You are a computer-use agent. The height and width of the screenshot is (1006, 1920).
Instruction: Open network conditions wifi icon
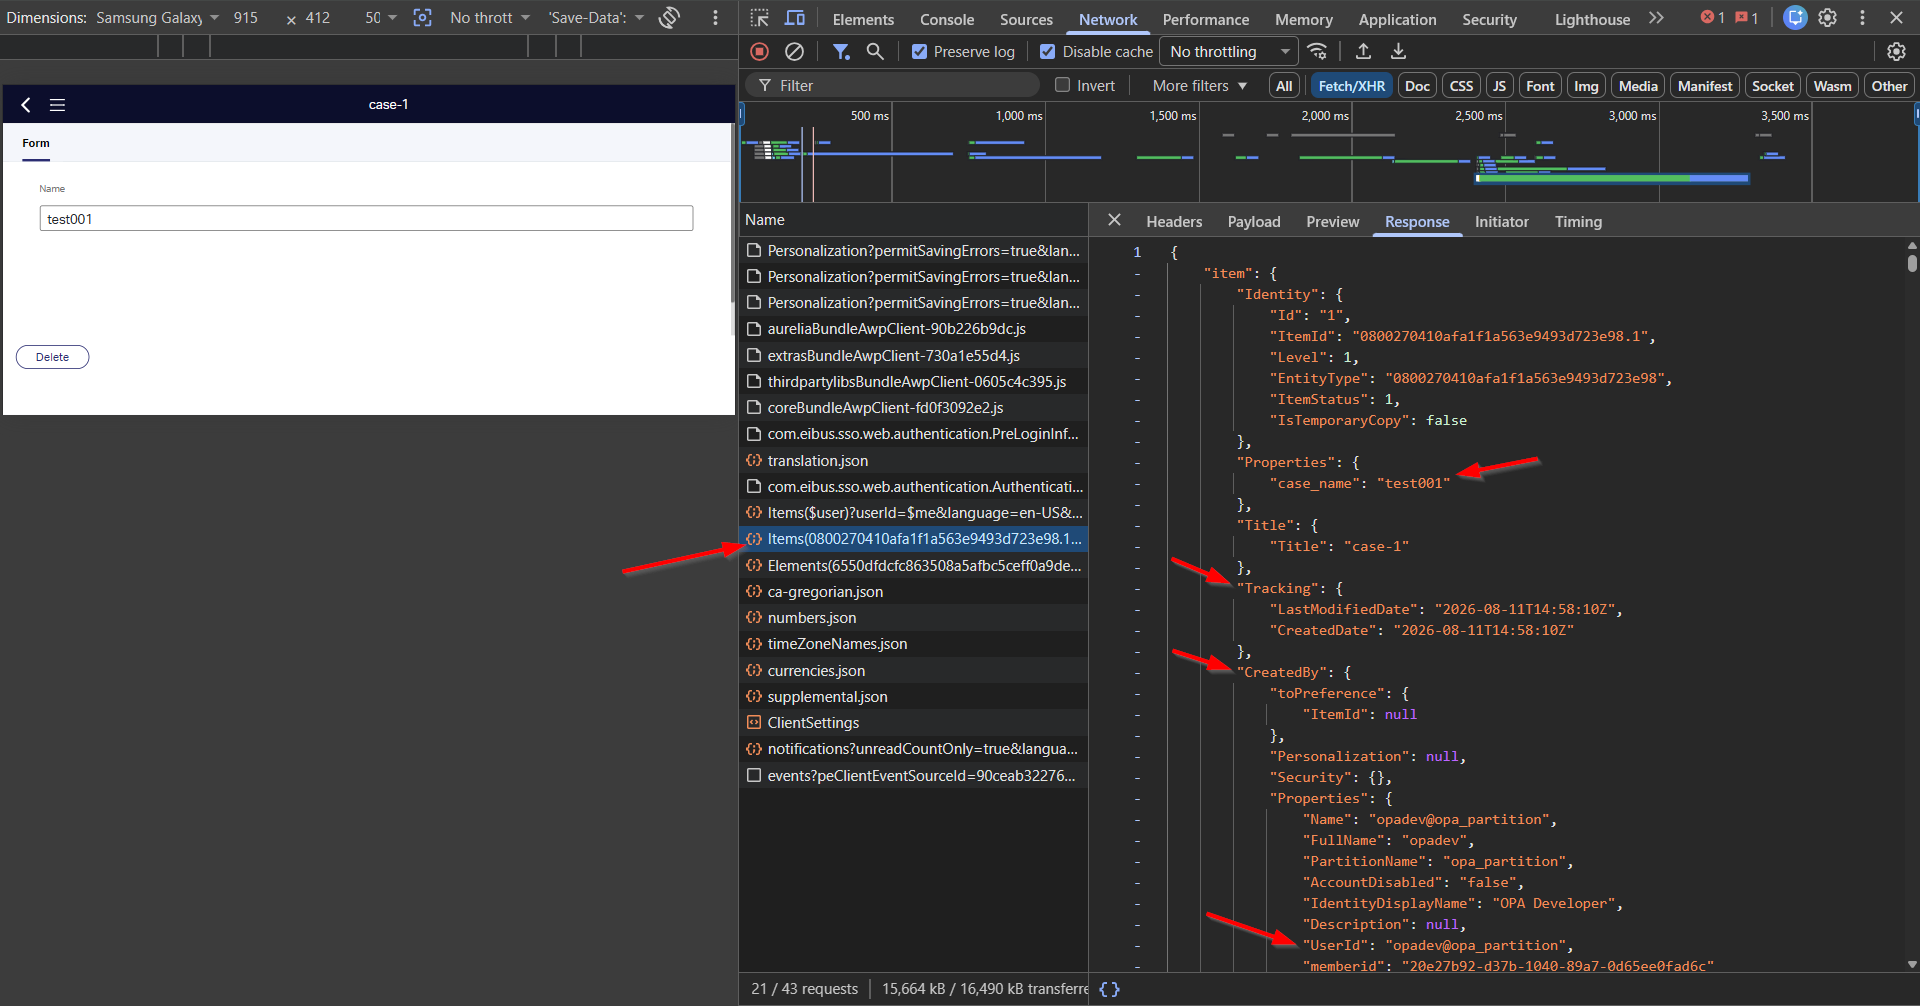[x=1318, y=51]
